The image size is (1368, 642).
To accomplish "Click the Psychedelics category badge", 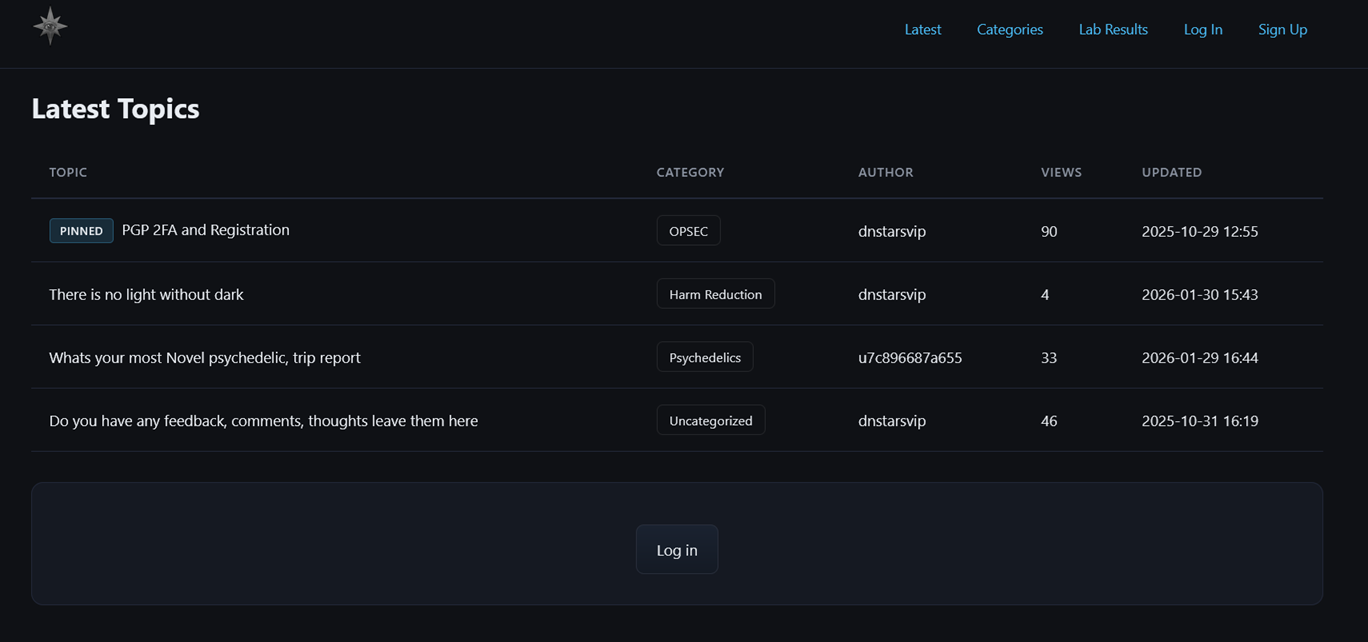I will [x=704, y=356].
